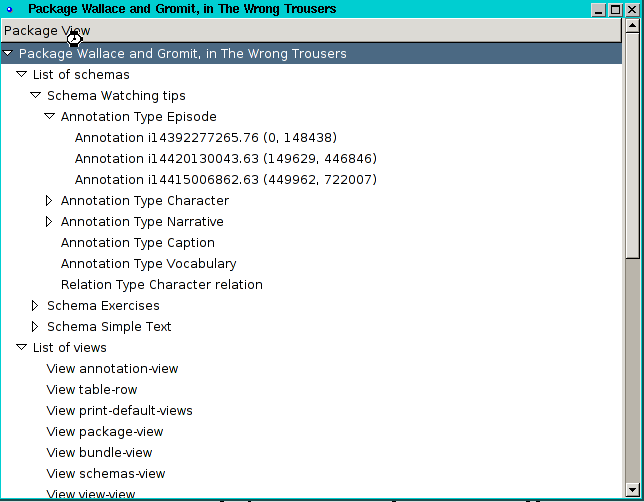Image resolution: width=644 pixels, height=502 pixels.
Task: Select Annotation Type Vocabulary
Action: click(x=148, y=264)
